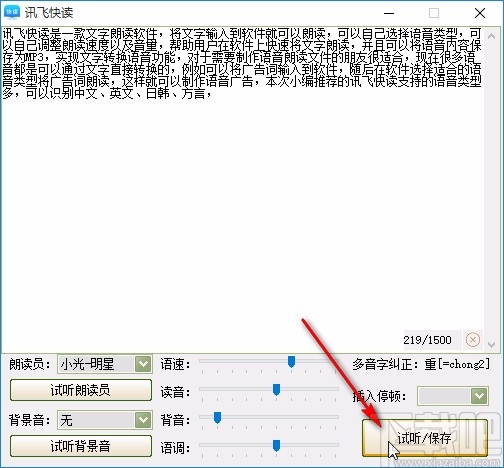Click the 背景音 label

29,420
